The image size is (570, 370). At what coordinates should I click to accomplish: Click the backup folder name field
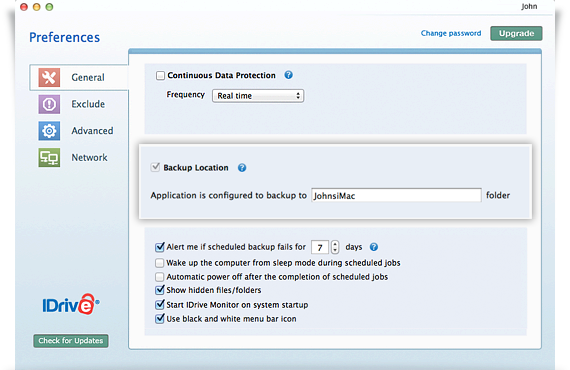[396, 195]
